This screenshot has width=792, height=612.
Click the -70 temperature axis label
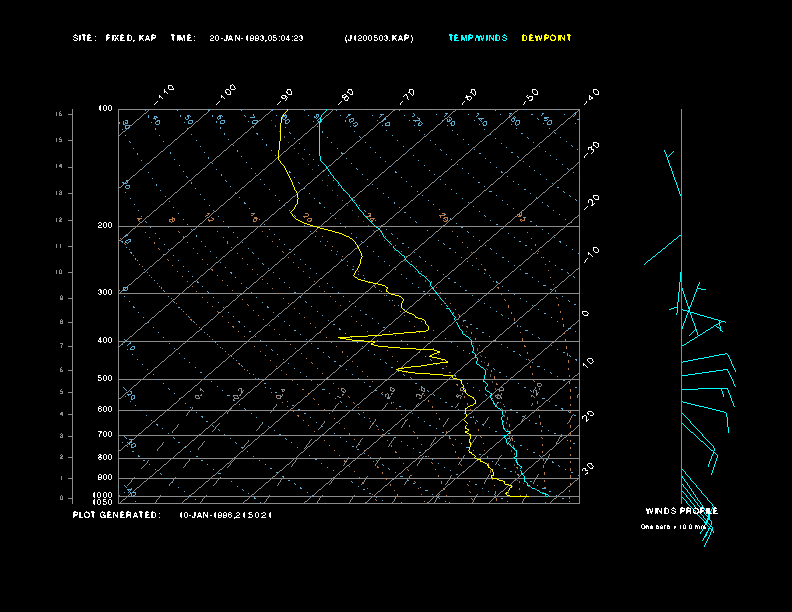[x=407, y=97]
